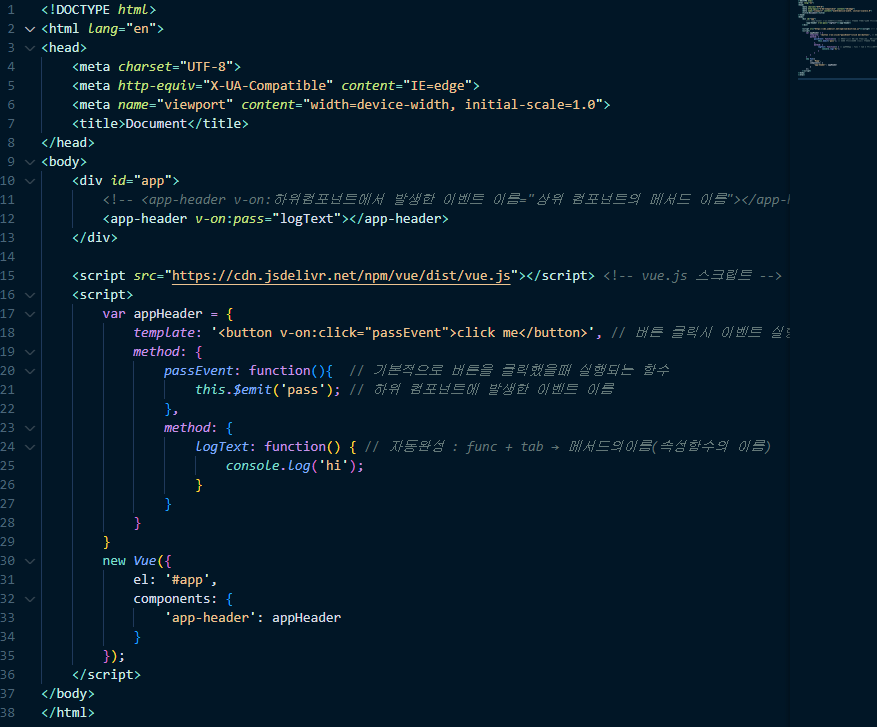Click the console.log statement
Screen dimensions: 877x727
(295, 466)
